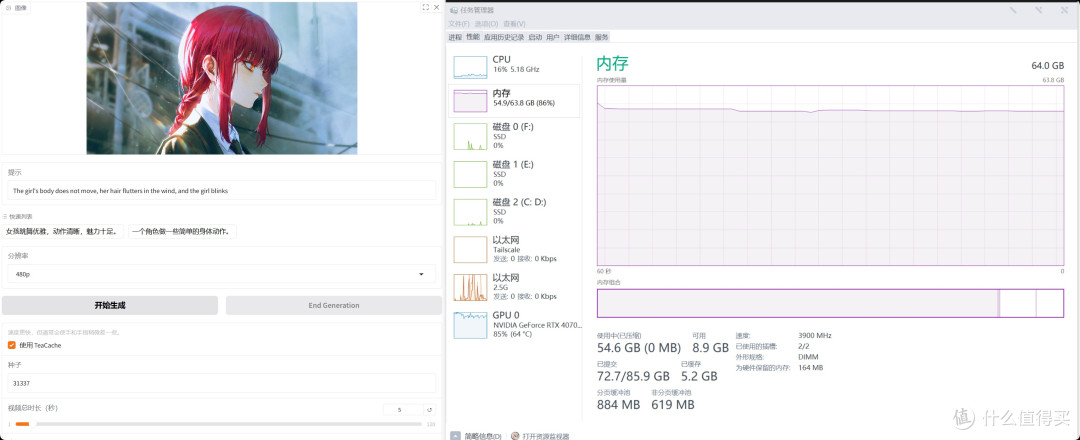Screen dimensions: 1080x440
Task: Switch to the 进程 tab
Action: click(x=455, y=37)
